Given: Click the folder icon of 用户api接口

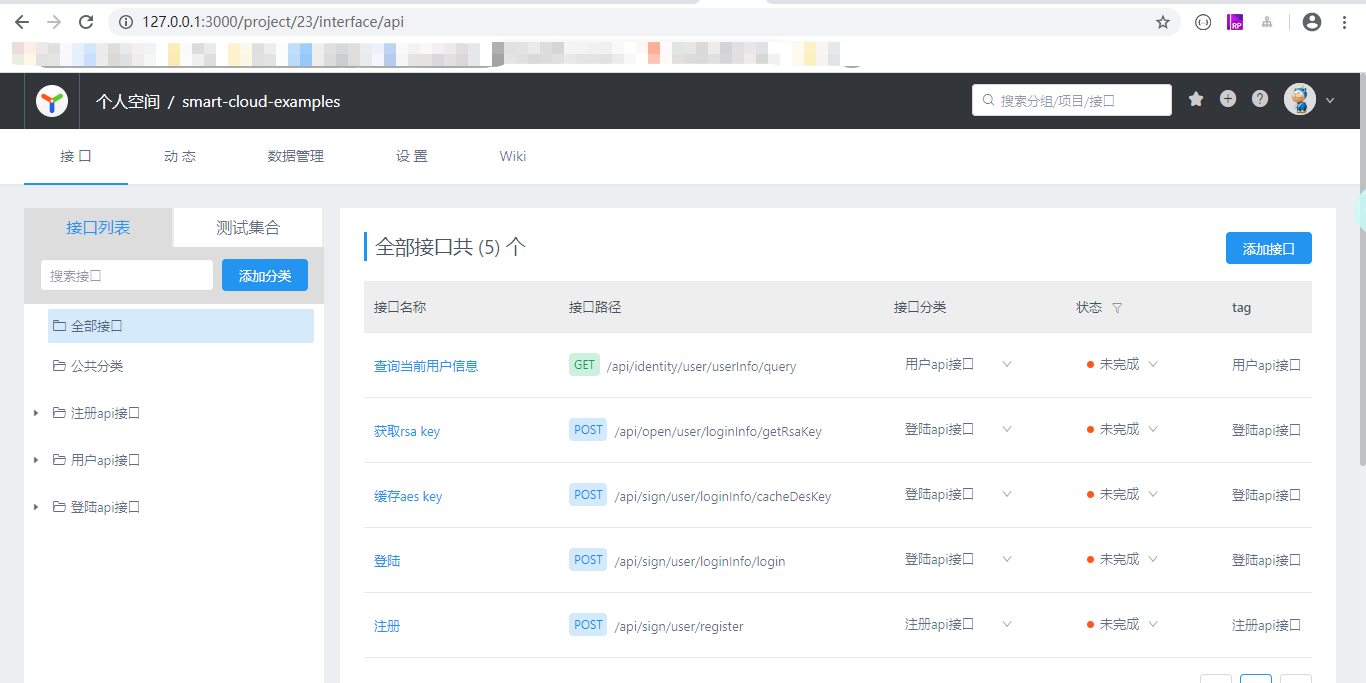Looking at the screenshot, I should (59, 460).
